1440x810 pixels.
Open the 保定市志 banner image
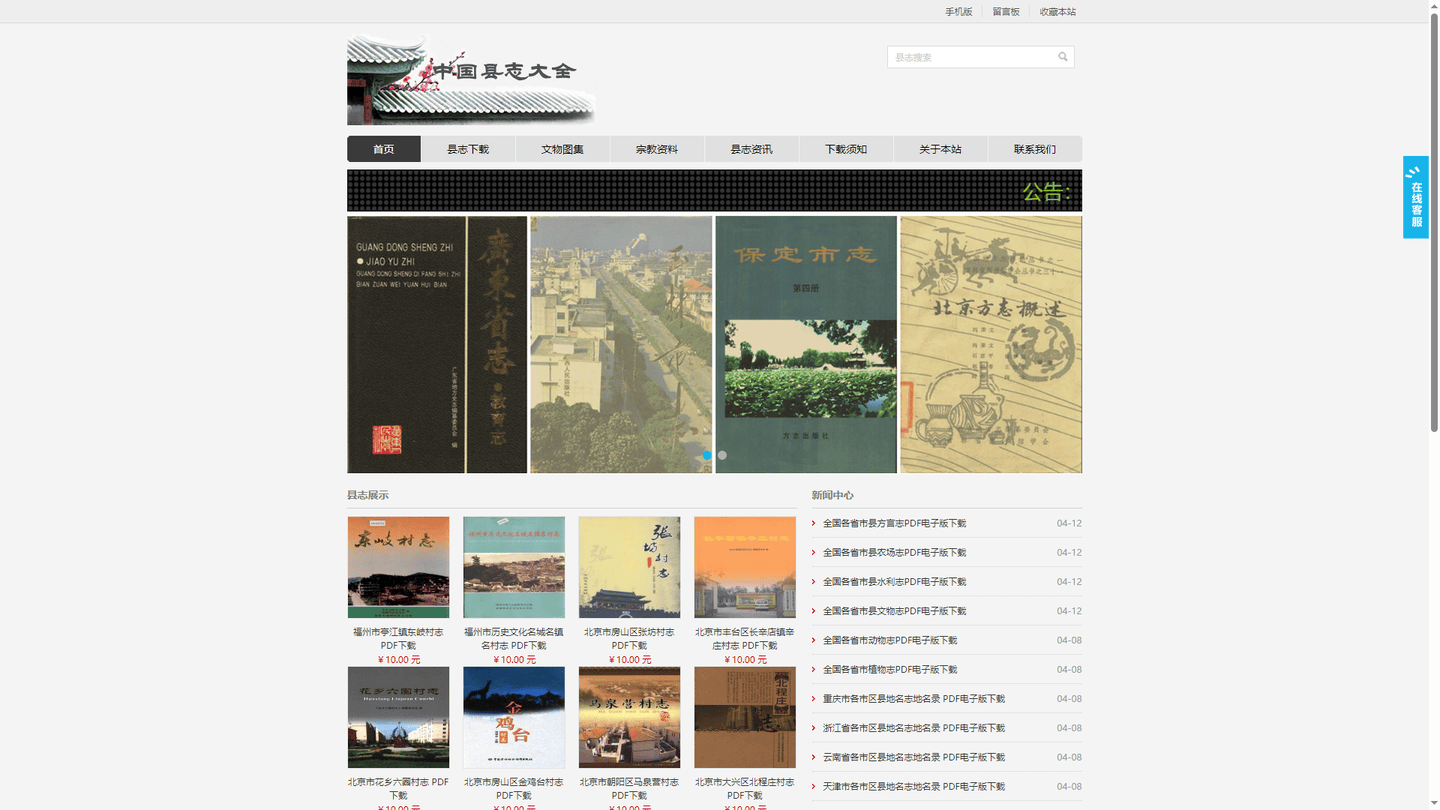coord(806,344)
